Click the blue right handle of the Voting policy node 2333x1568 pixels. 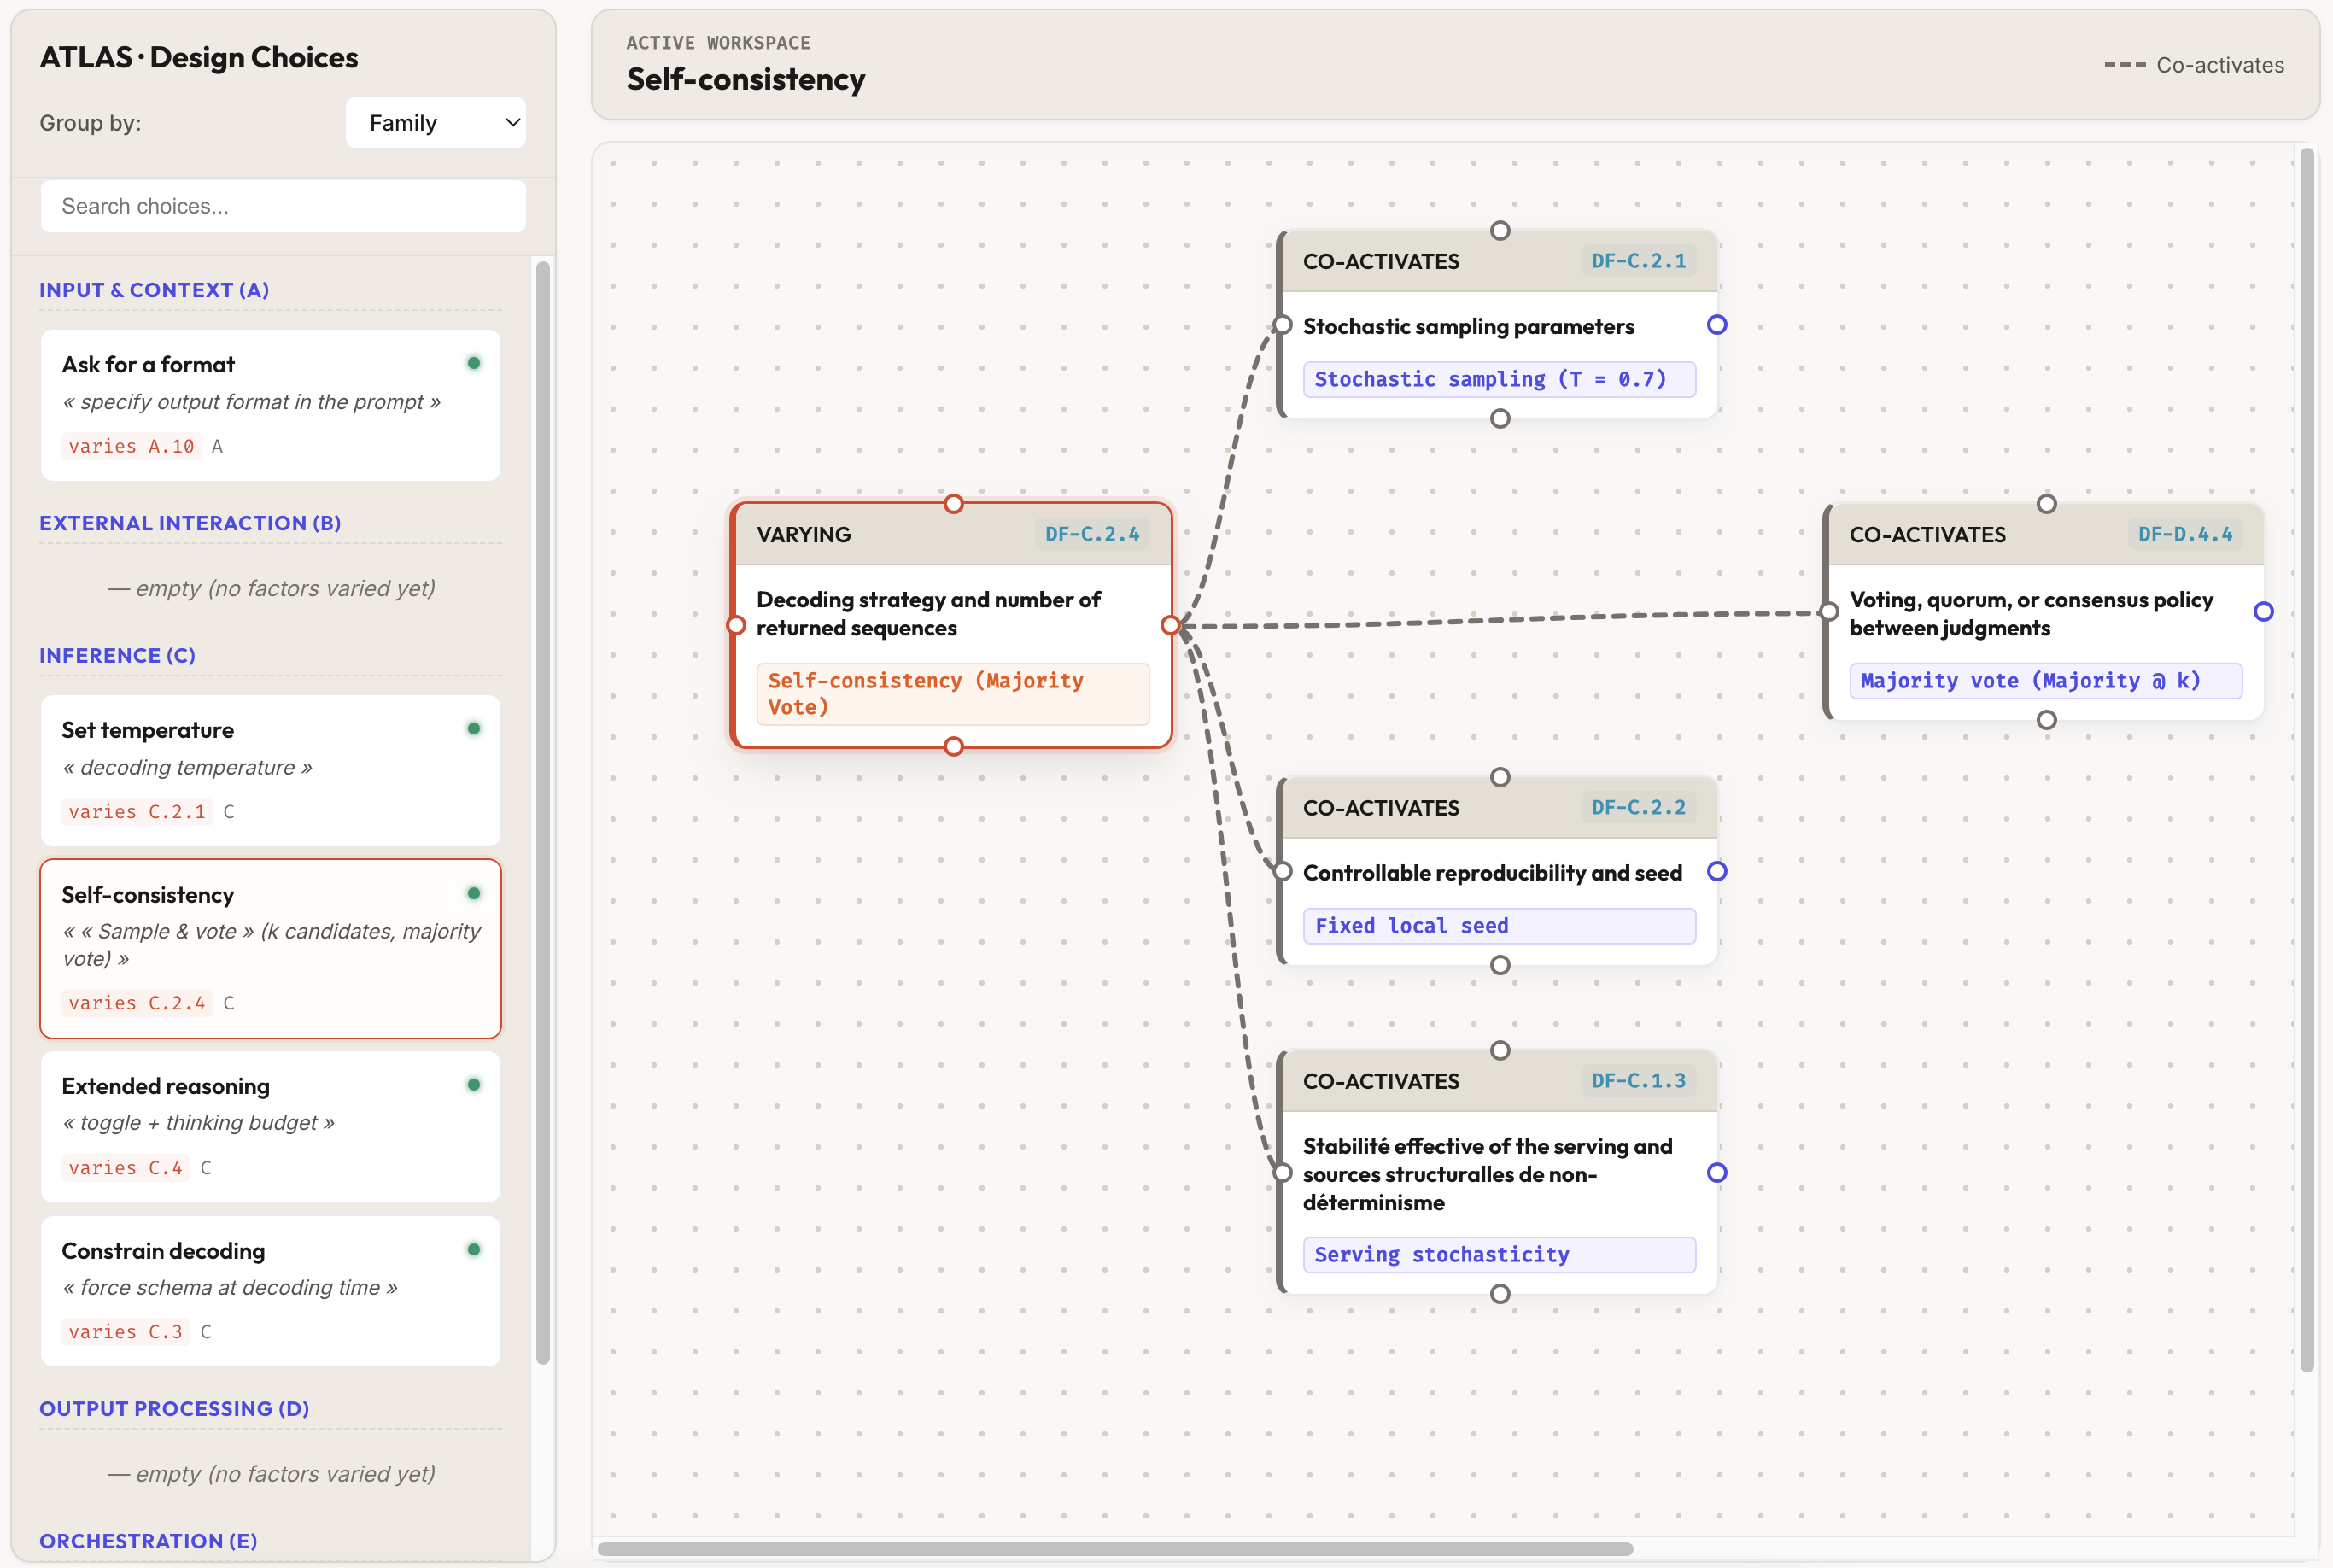click(2264, 611)
